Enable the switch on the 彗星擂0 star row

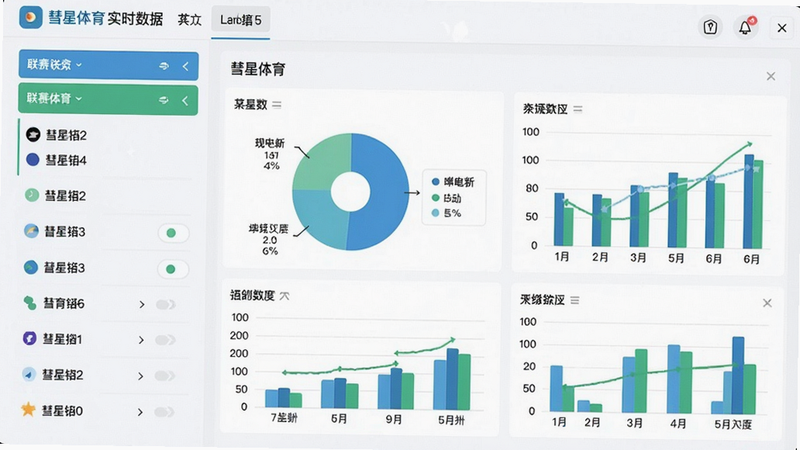164,412
